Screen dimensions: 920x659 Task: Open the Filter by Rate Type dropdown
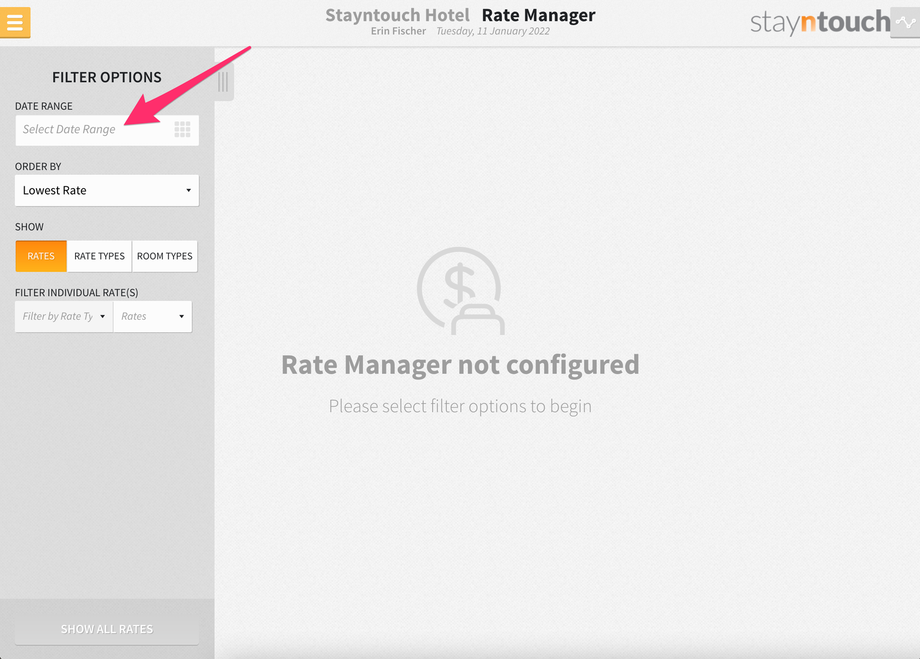tap(64, 317)
